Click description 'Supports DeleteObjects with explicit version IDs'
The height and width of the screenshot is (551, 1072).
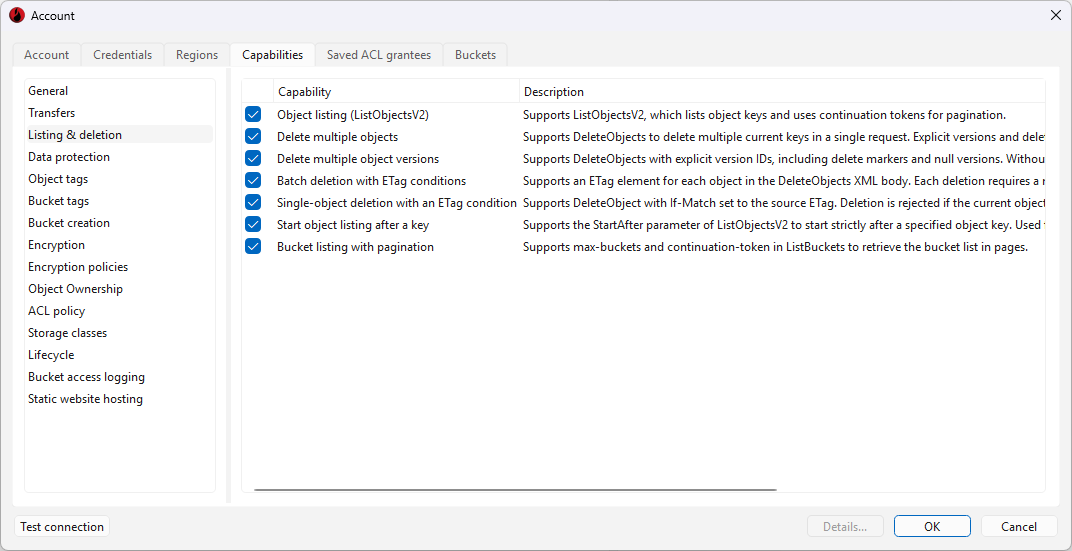[x=783, y=159]
